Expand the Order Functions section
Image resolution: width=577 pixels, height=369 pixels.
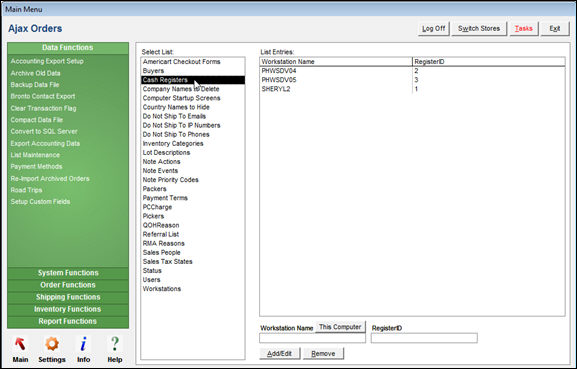[68, 285]
